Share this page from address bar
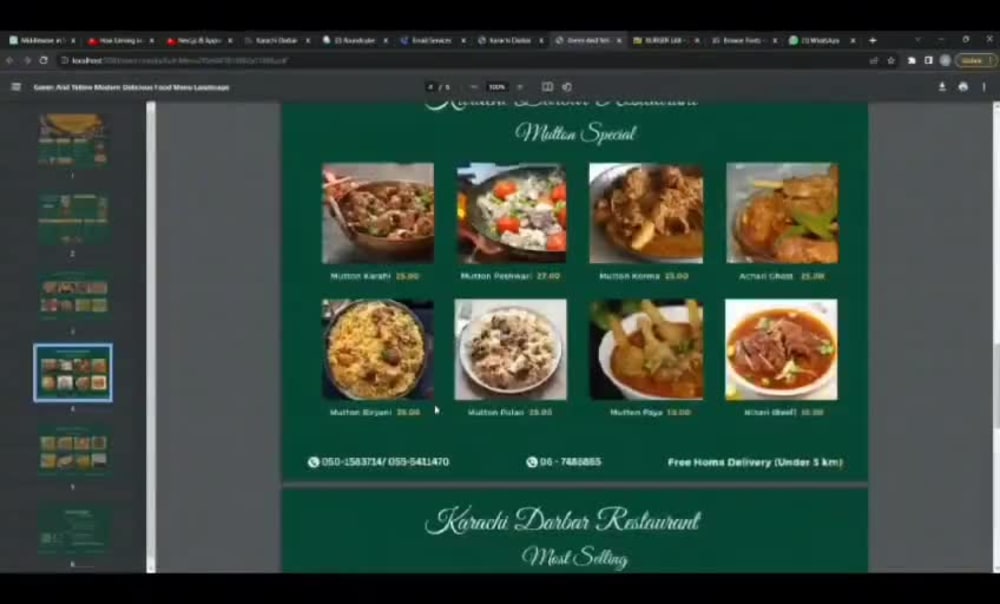This screenshot has width=1000, height=604. 874,61
